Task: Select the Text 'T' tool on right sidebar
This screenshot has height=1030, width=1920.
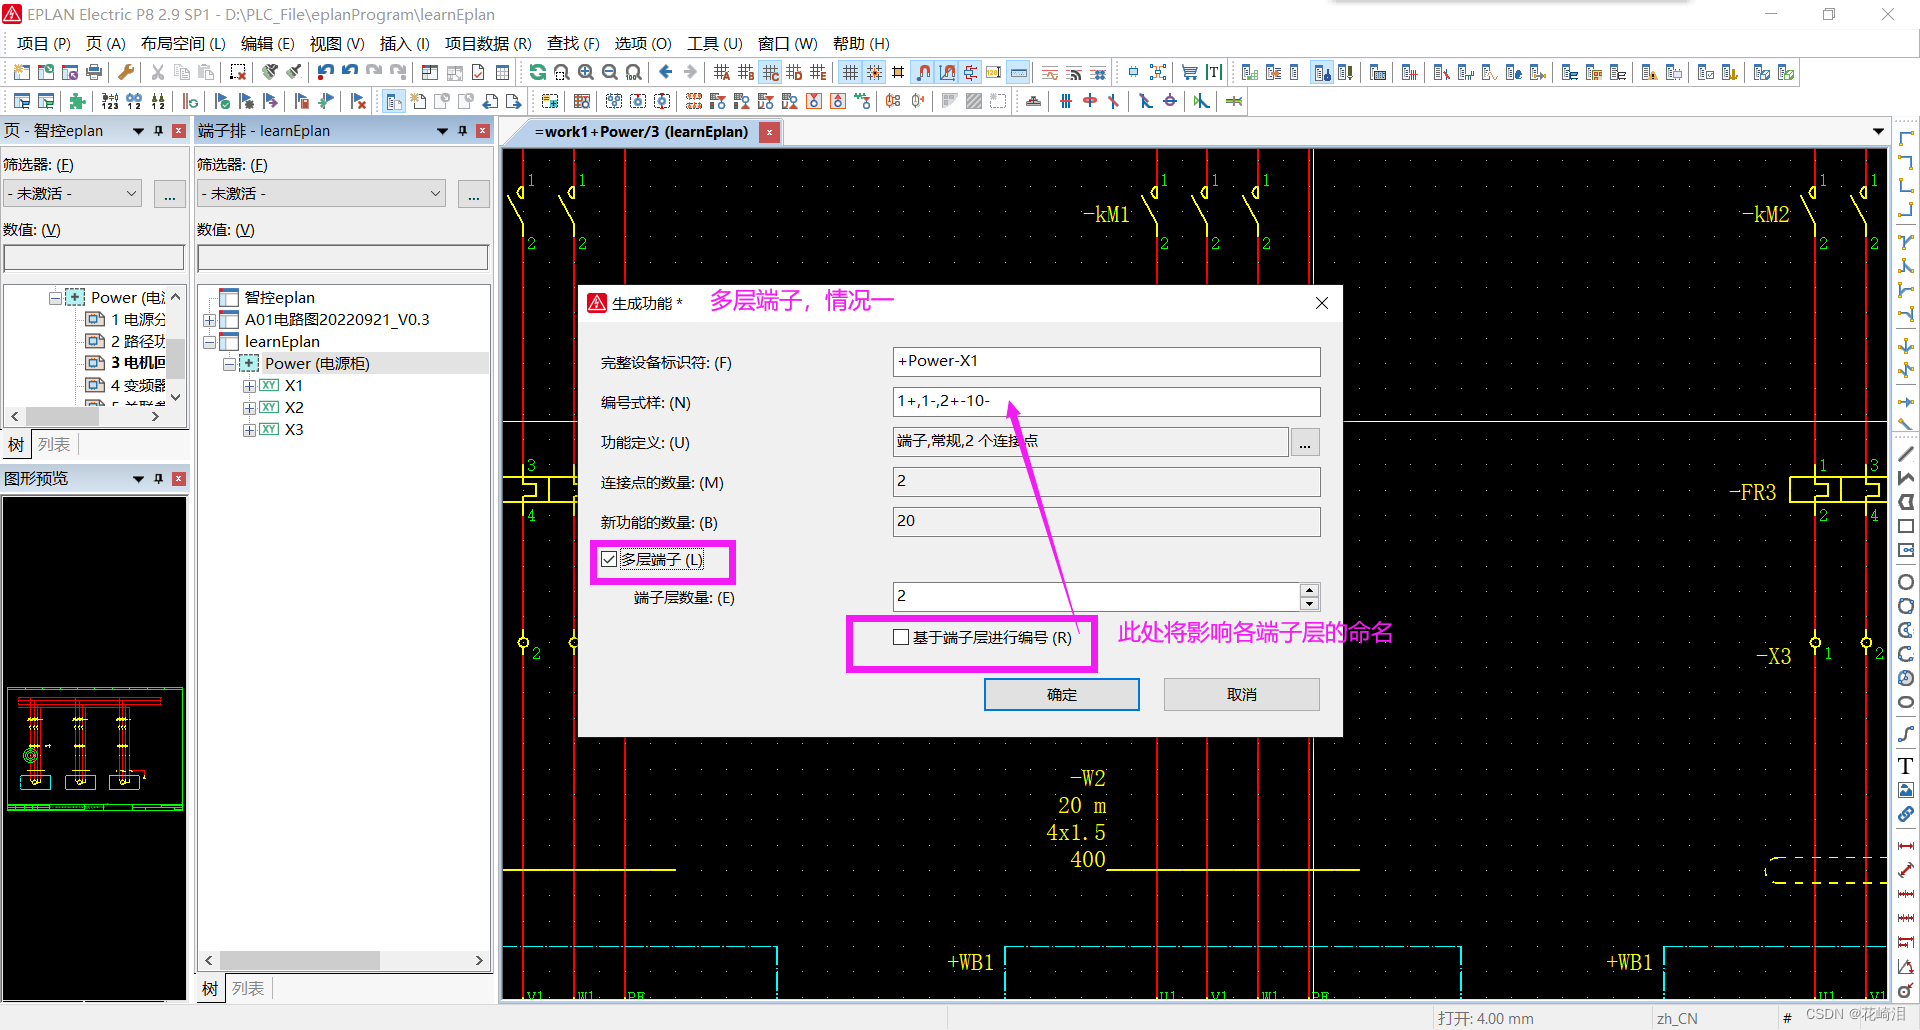Action: pos(1906,766)
